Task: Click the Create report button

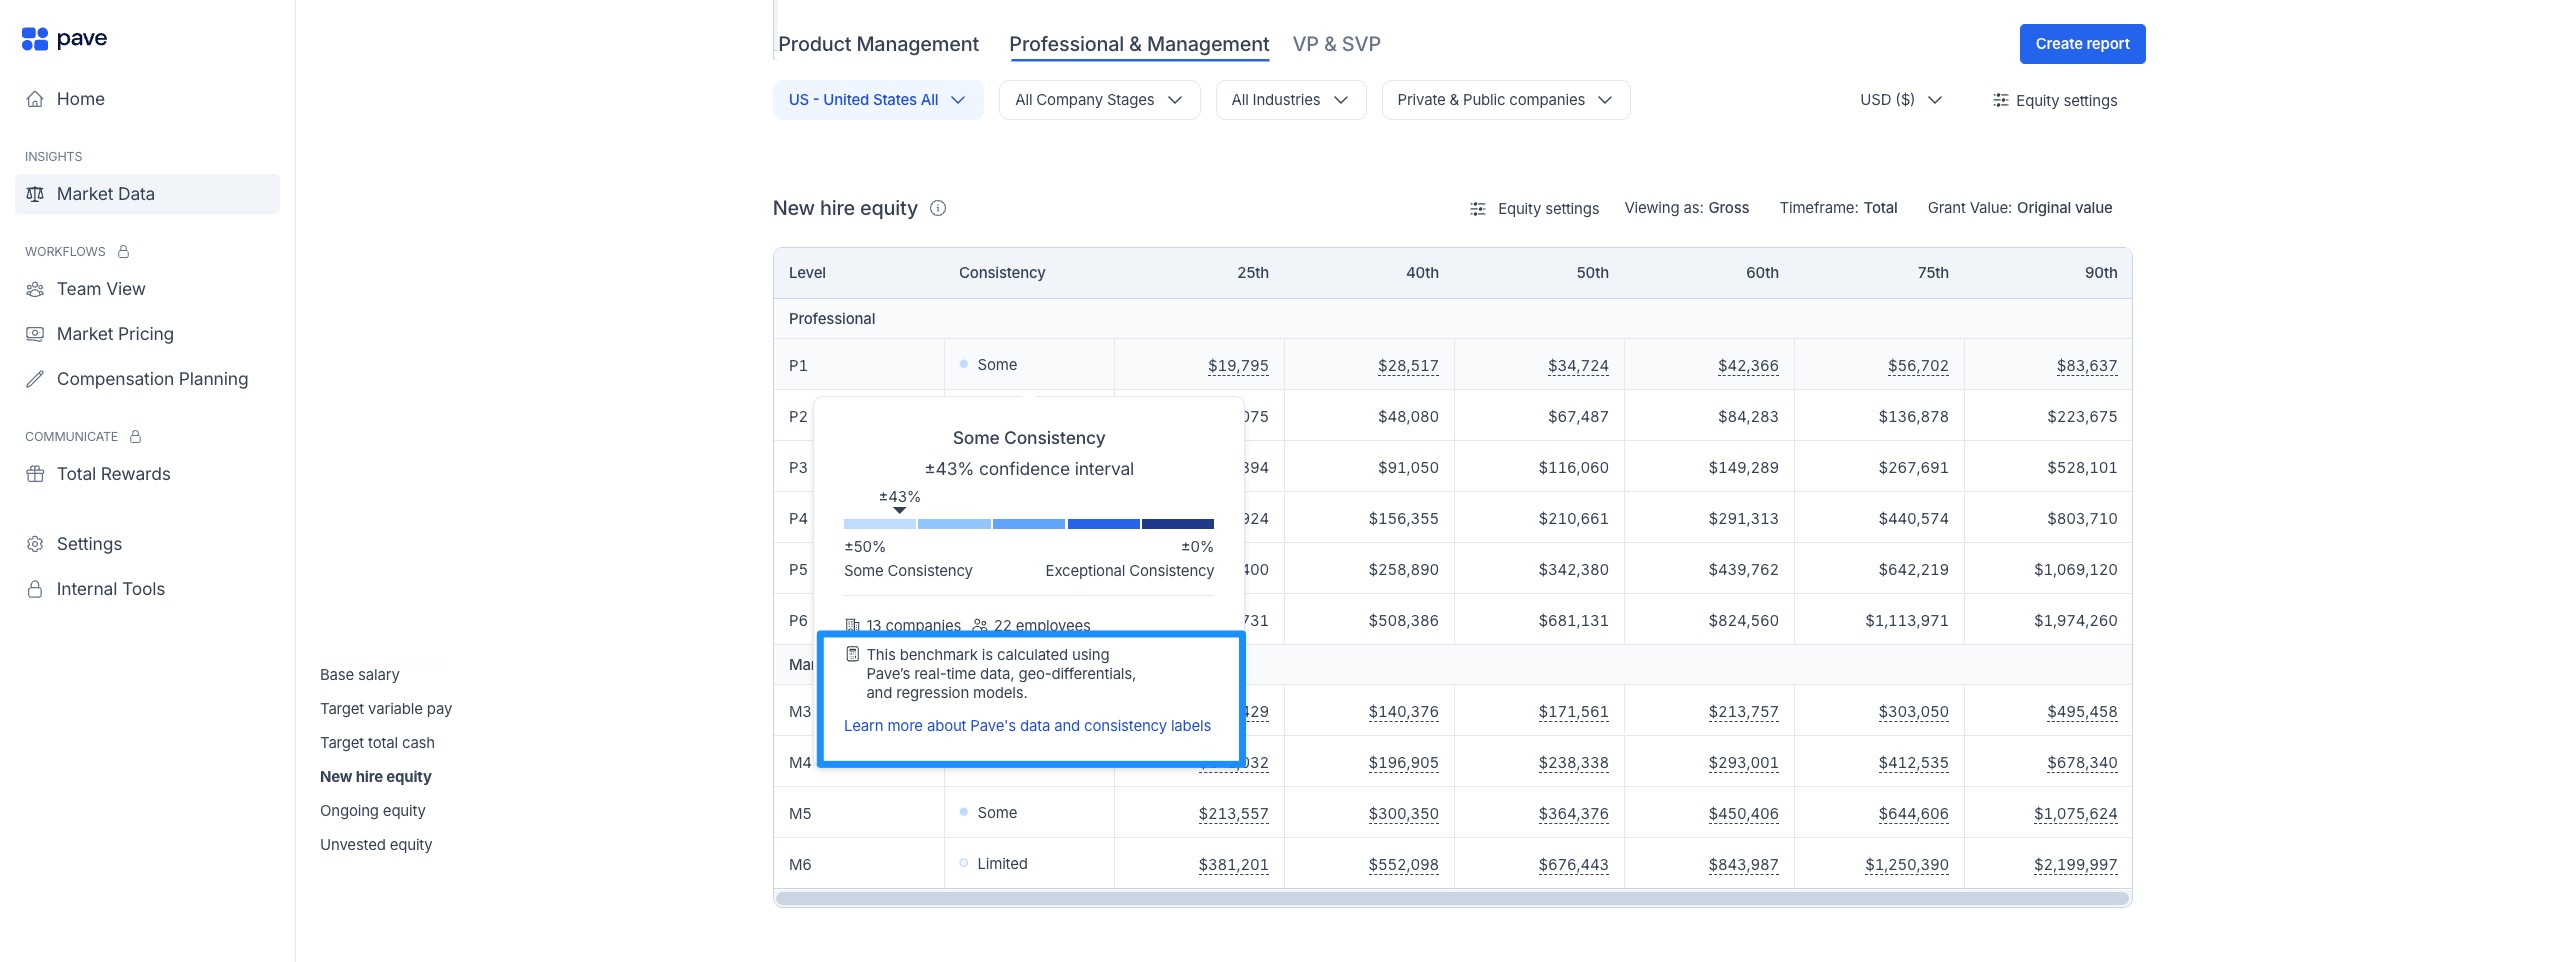Action: coord(2081,44)
